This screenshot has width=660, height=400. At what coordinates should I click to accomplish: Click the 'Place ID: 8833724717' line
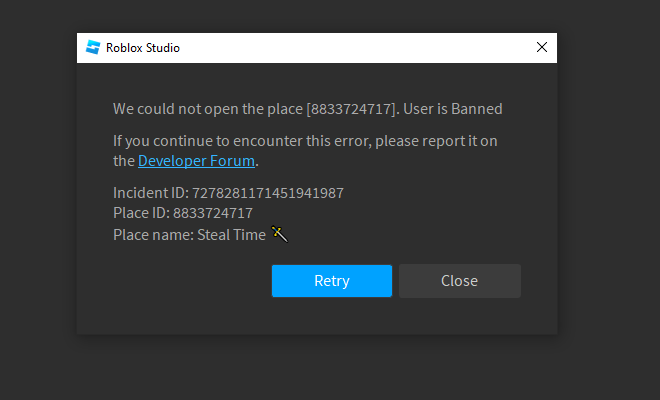[x=183, y=213]
